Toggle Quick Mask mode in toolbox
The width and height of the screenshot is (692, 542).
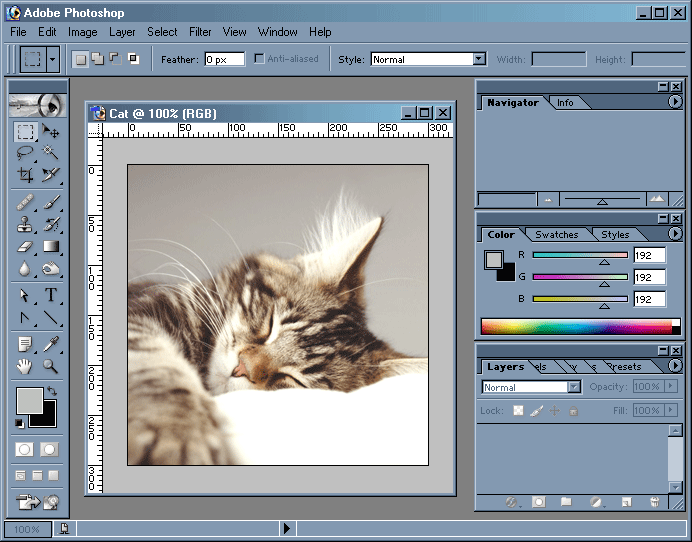[x=49, y=450]
